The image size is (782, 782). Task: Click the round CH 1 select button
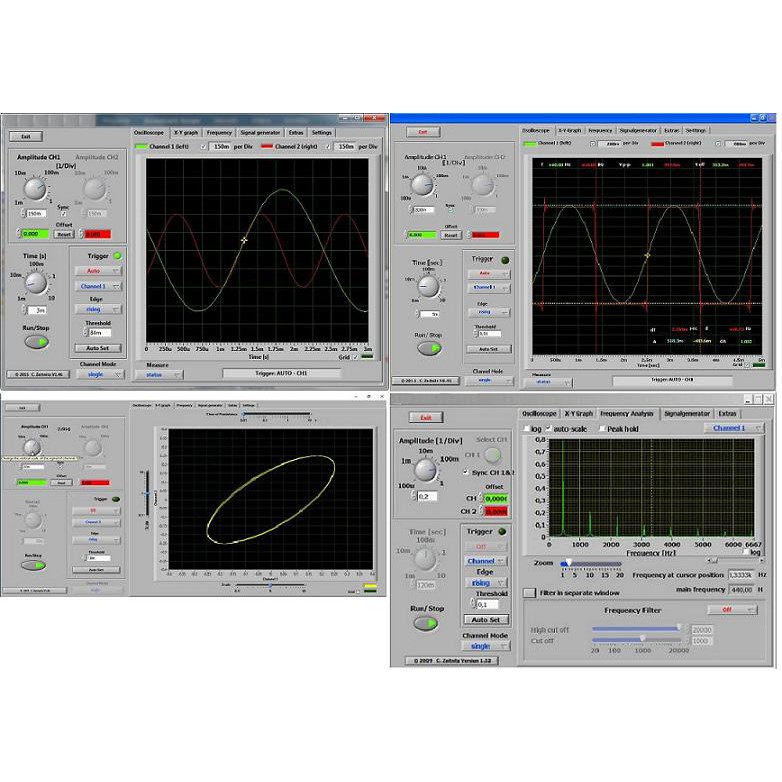coord(495,454)
